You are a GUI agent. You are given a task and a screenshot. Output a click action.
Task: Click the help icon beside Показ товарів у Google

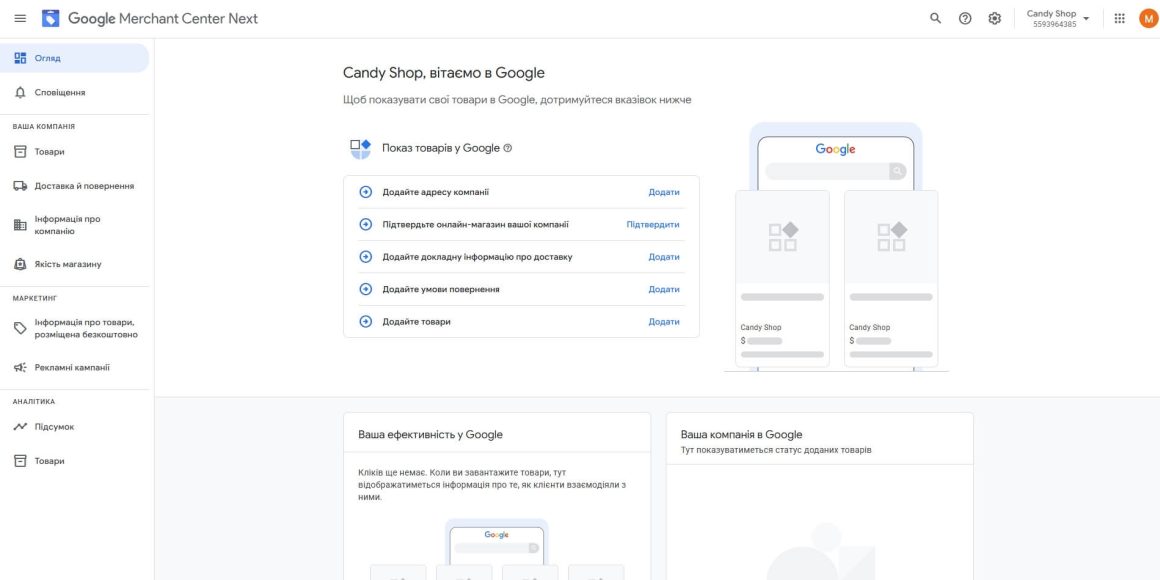(508, 148)
